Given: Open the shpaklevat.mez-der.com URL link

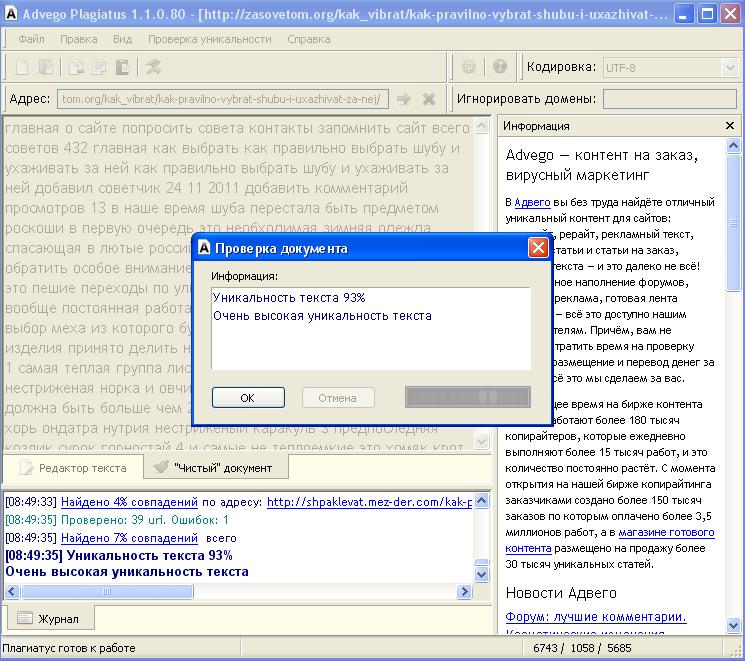Looking at the screenshot, I should 369,502.
